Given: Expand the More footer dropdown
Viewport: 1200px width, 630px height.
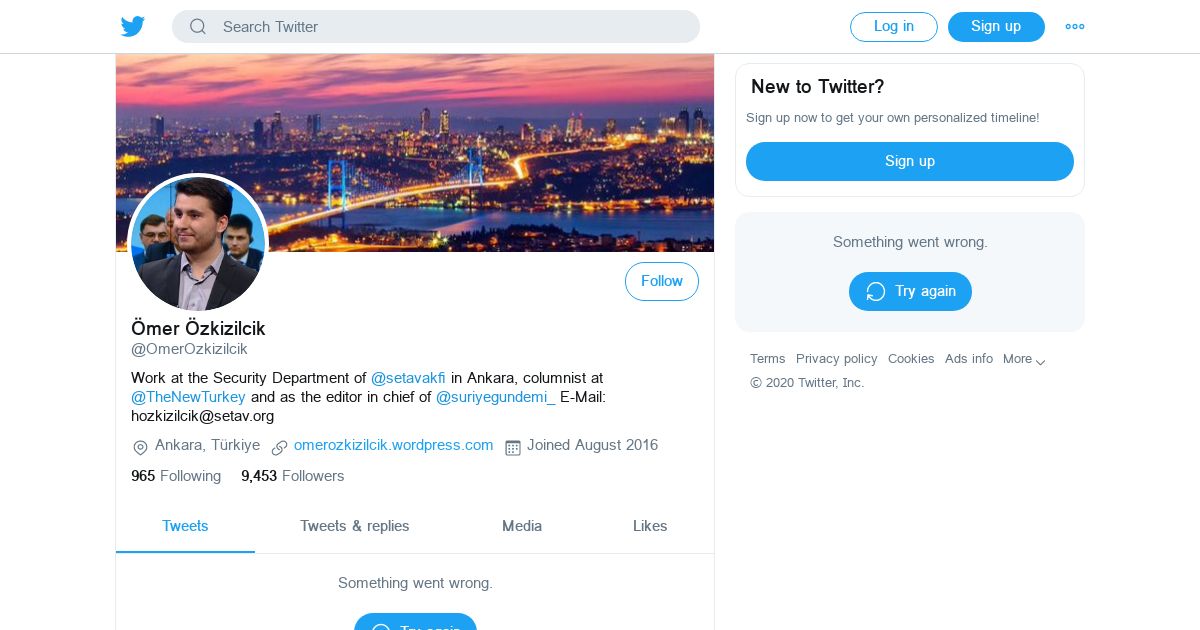Looking at the screenshot, I should [x=1024, y=359].
